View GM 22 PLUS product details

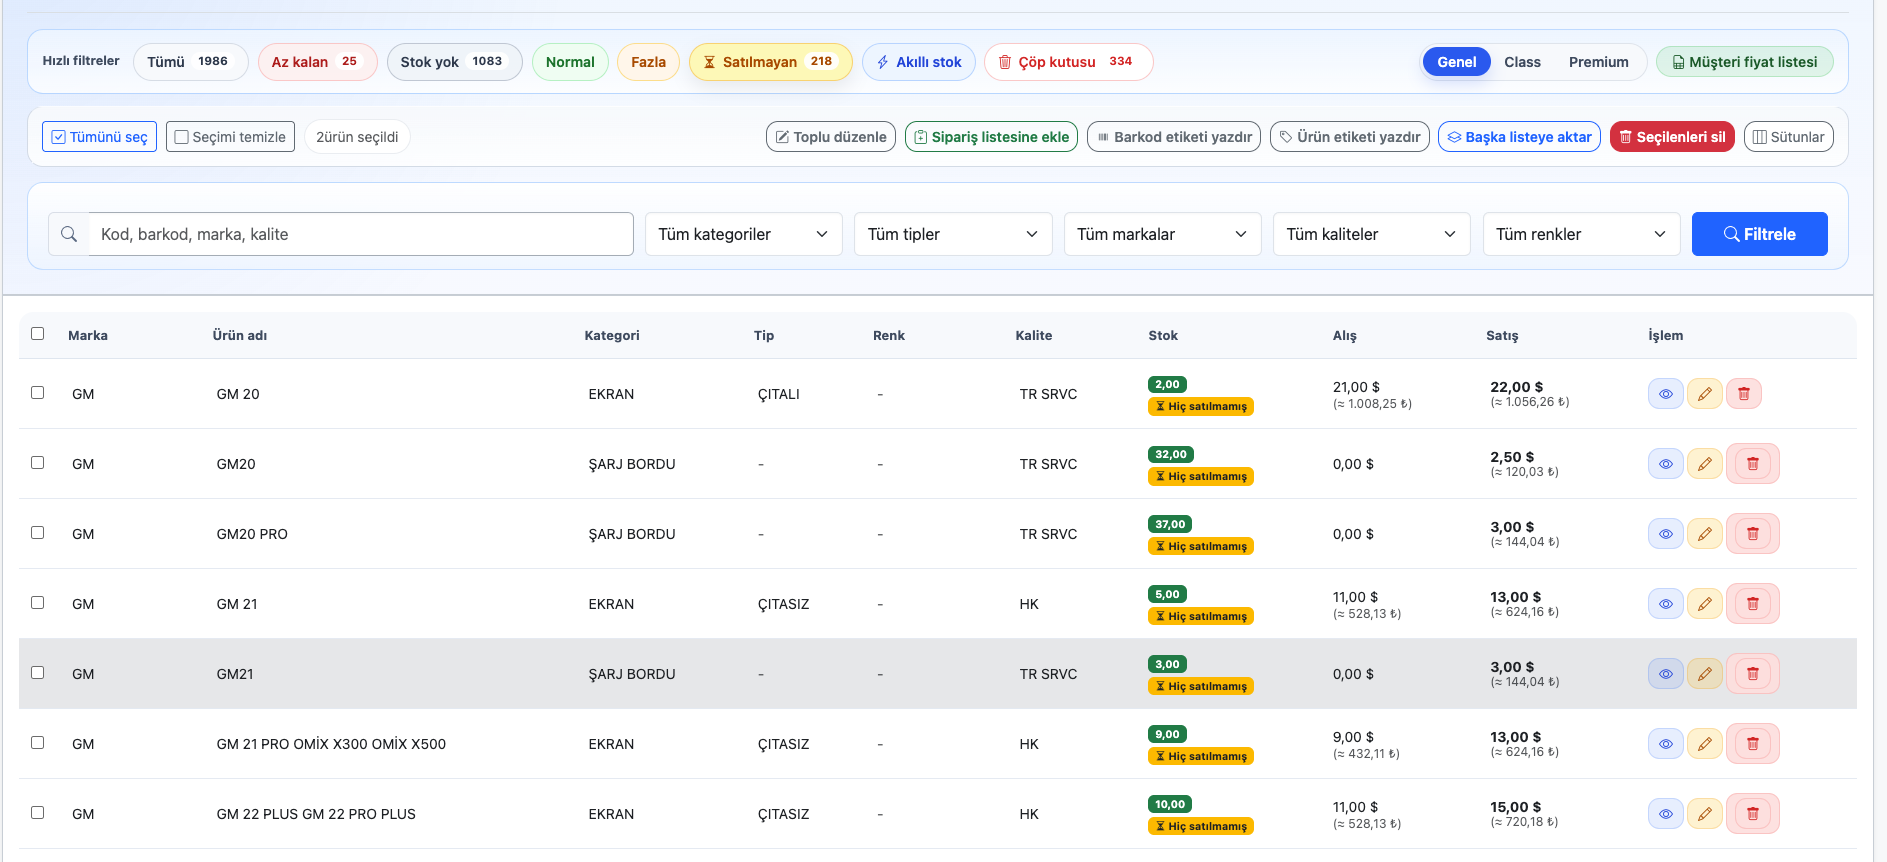pyautogui.click(x=1665, y=814)
